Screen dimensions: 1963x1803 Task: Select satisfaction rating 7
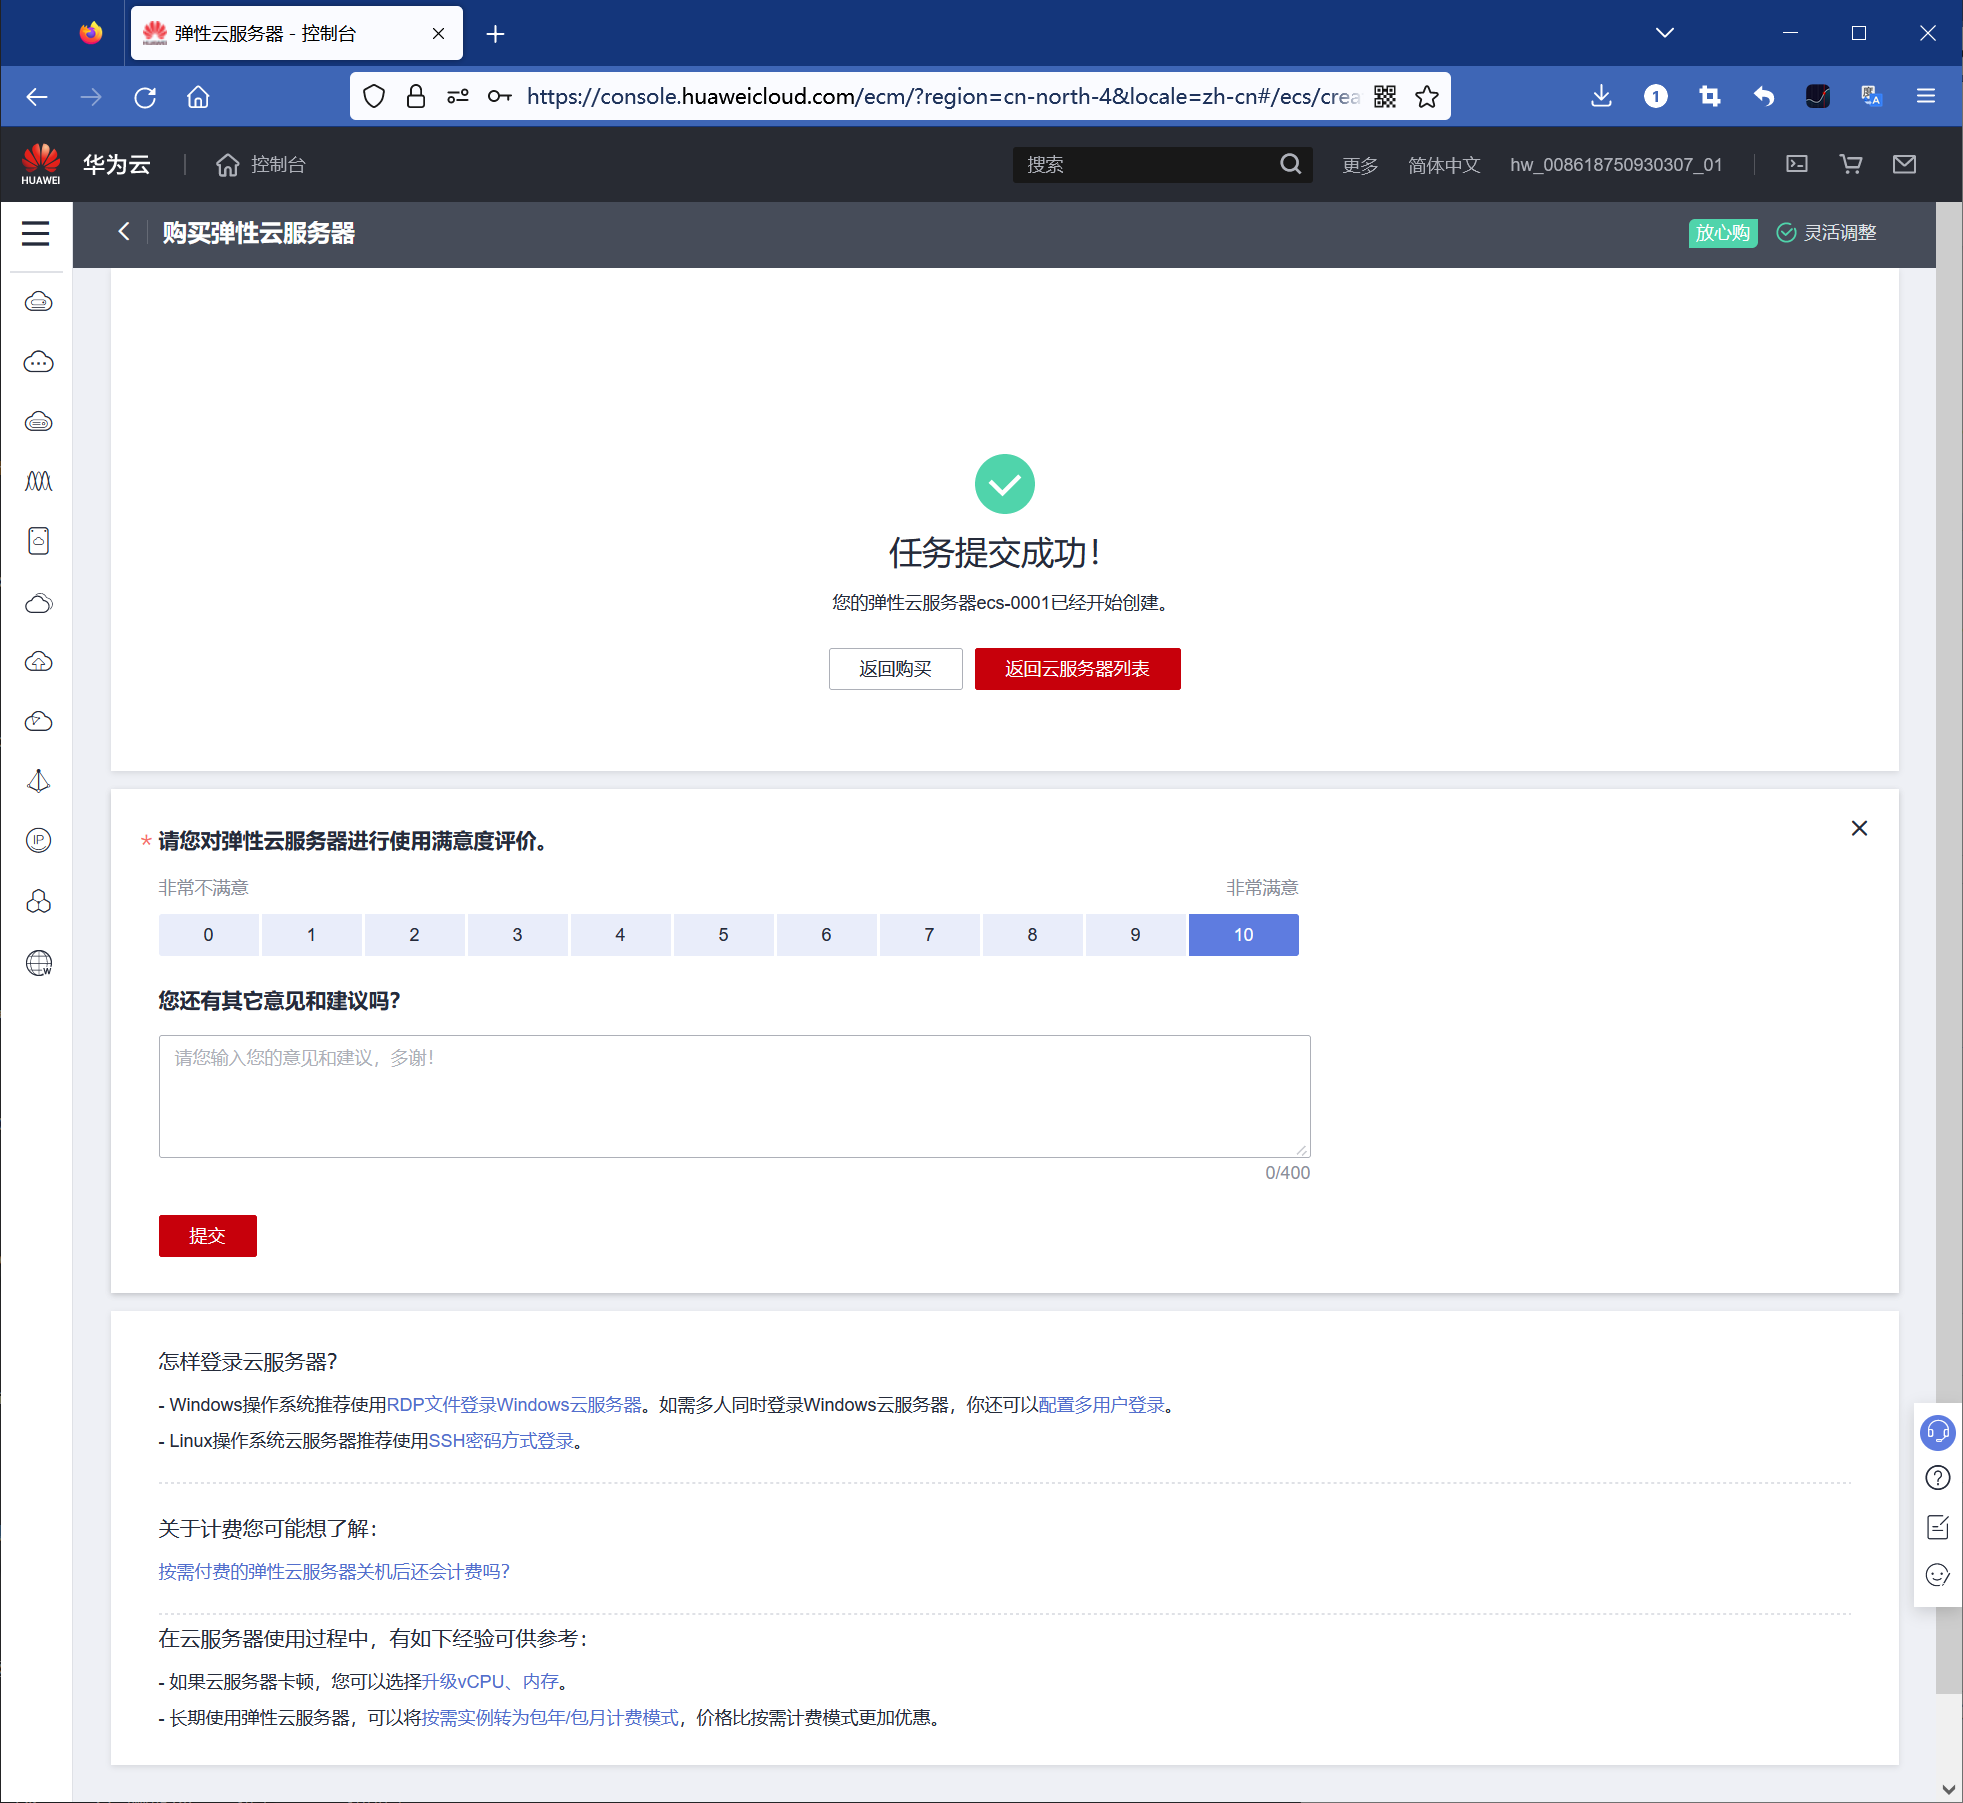tap(929, 934)
